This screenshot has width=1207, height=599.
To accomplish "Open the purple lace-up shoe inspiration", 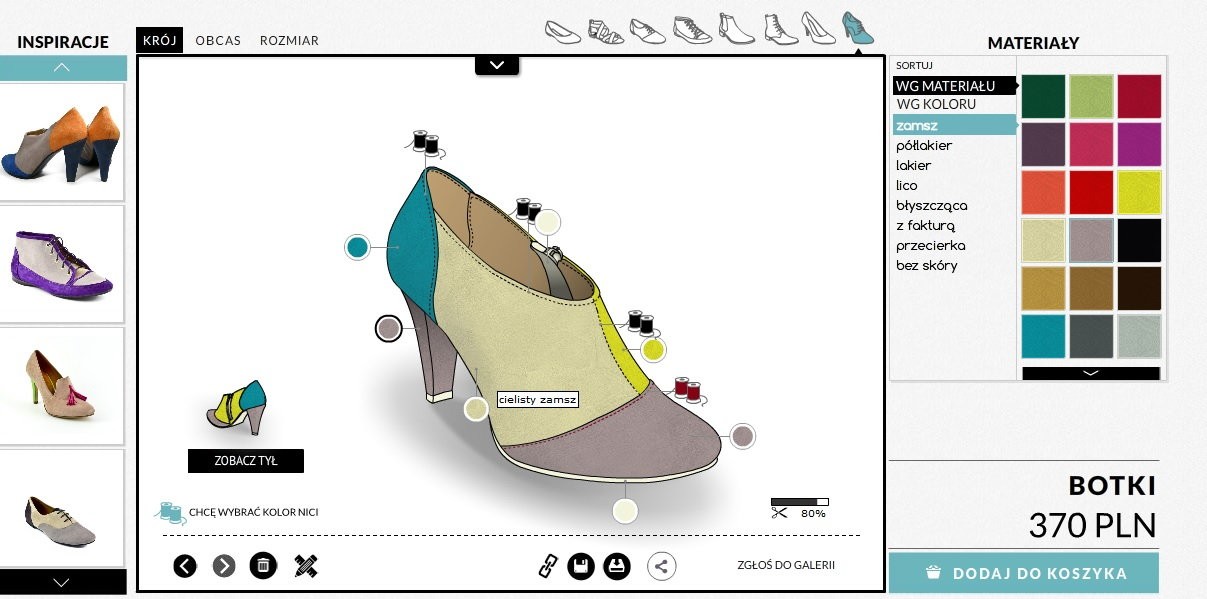I will coord(61,263).
